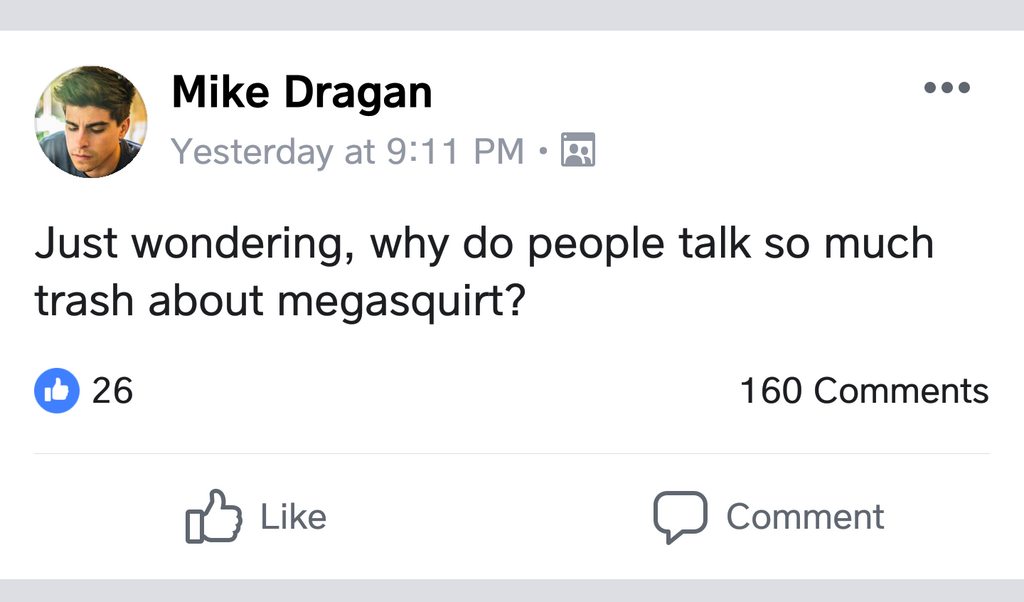This screenshot has width=1024, height=602.
Task: Click the dot separator after the timestamp
Action: click(542, 152)
